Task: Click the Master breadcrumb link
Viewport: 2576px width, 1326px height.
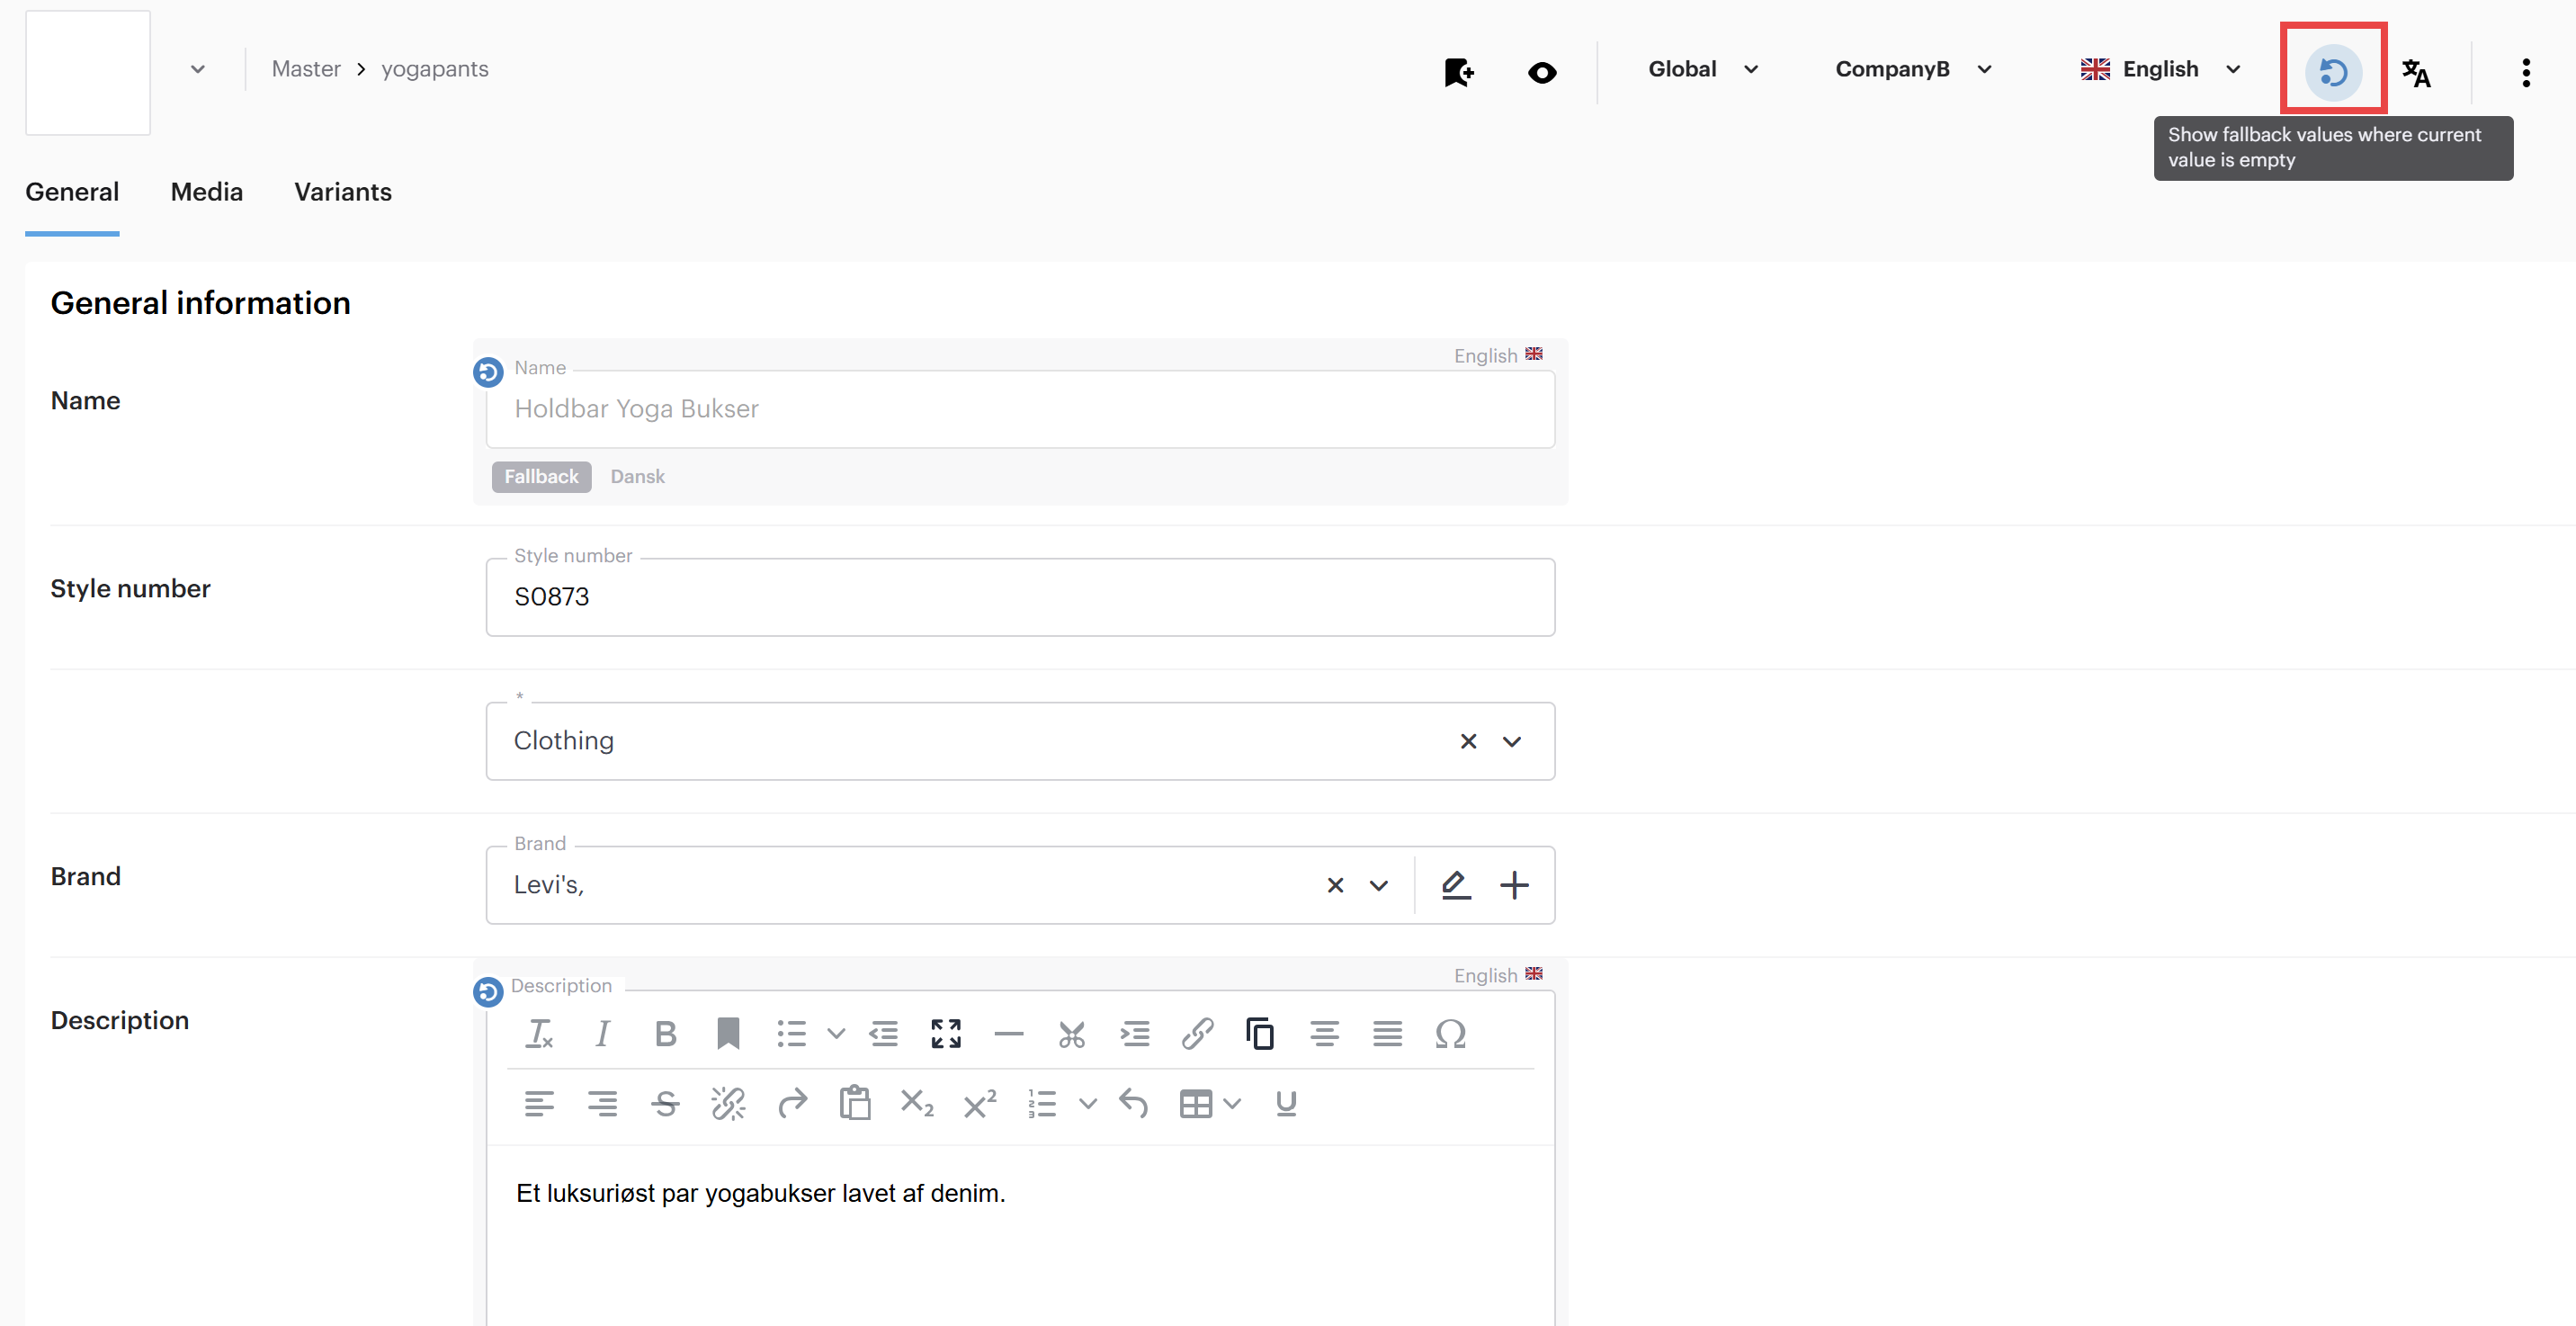Action: (x=306, y=69)
